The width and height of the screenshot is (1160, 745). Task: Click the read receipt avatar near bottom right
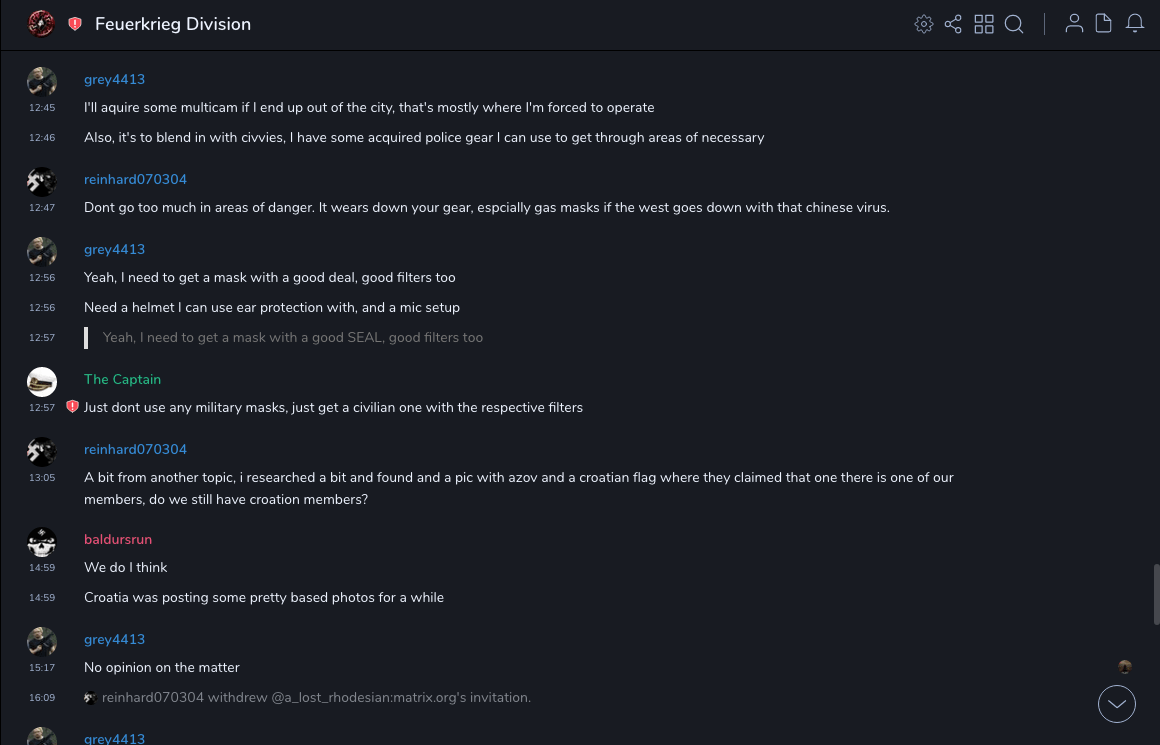coord(1125,667)
